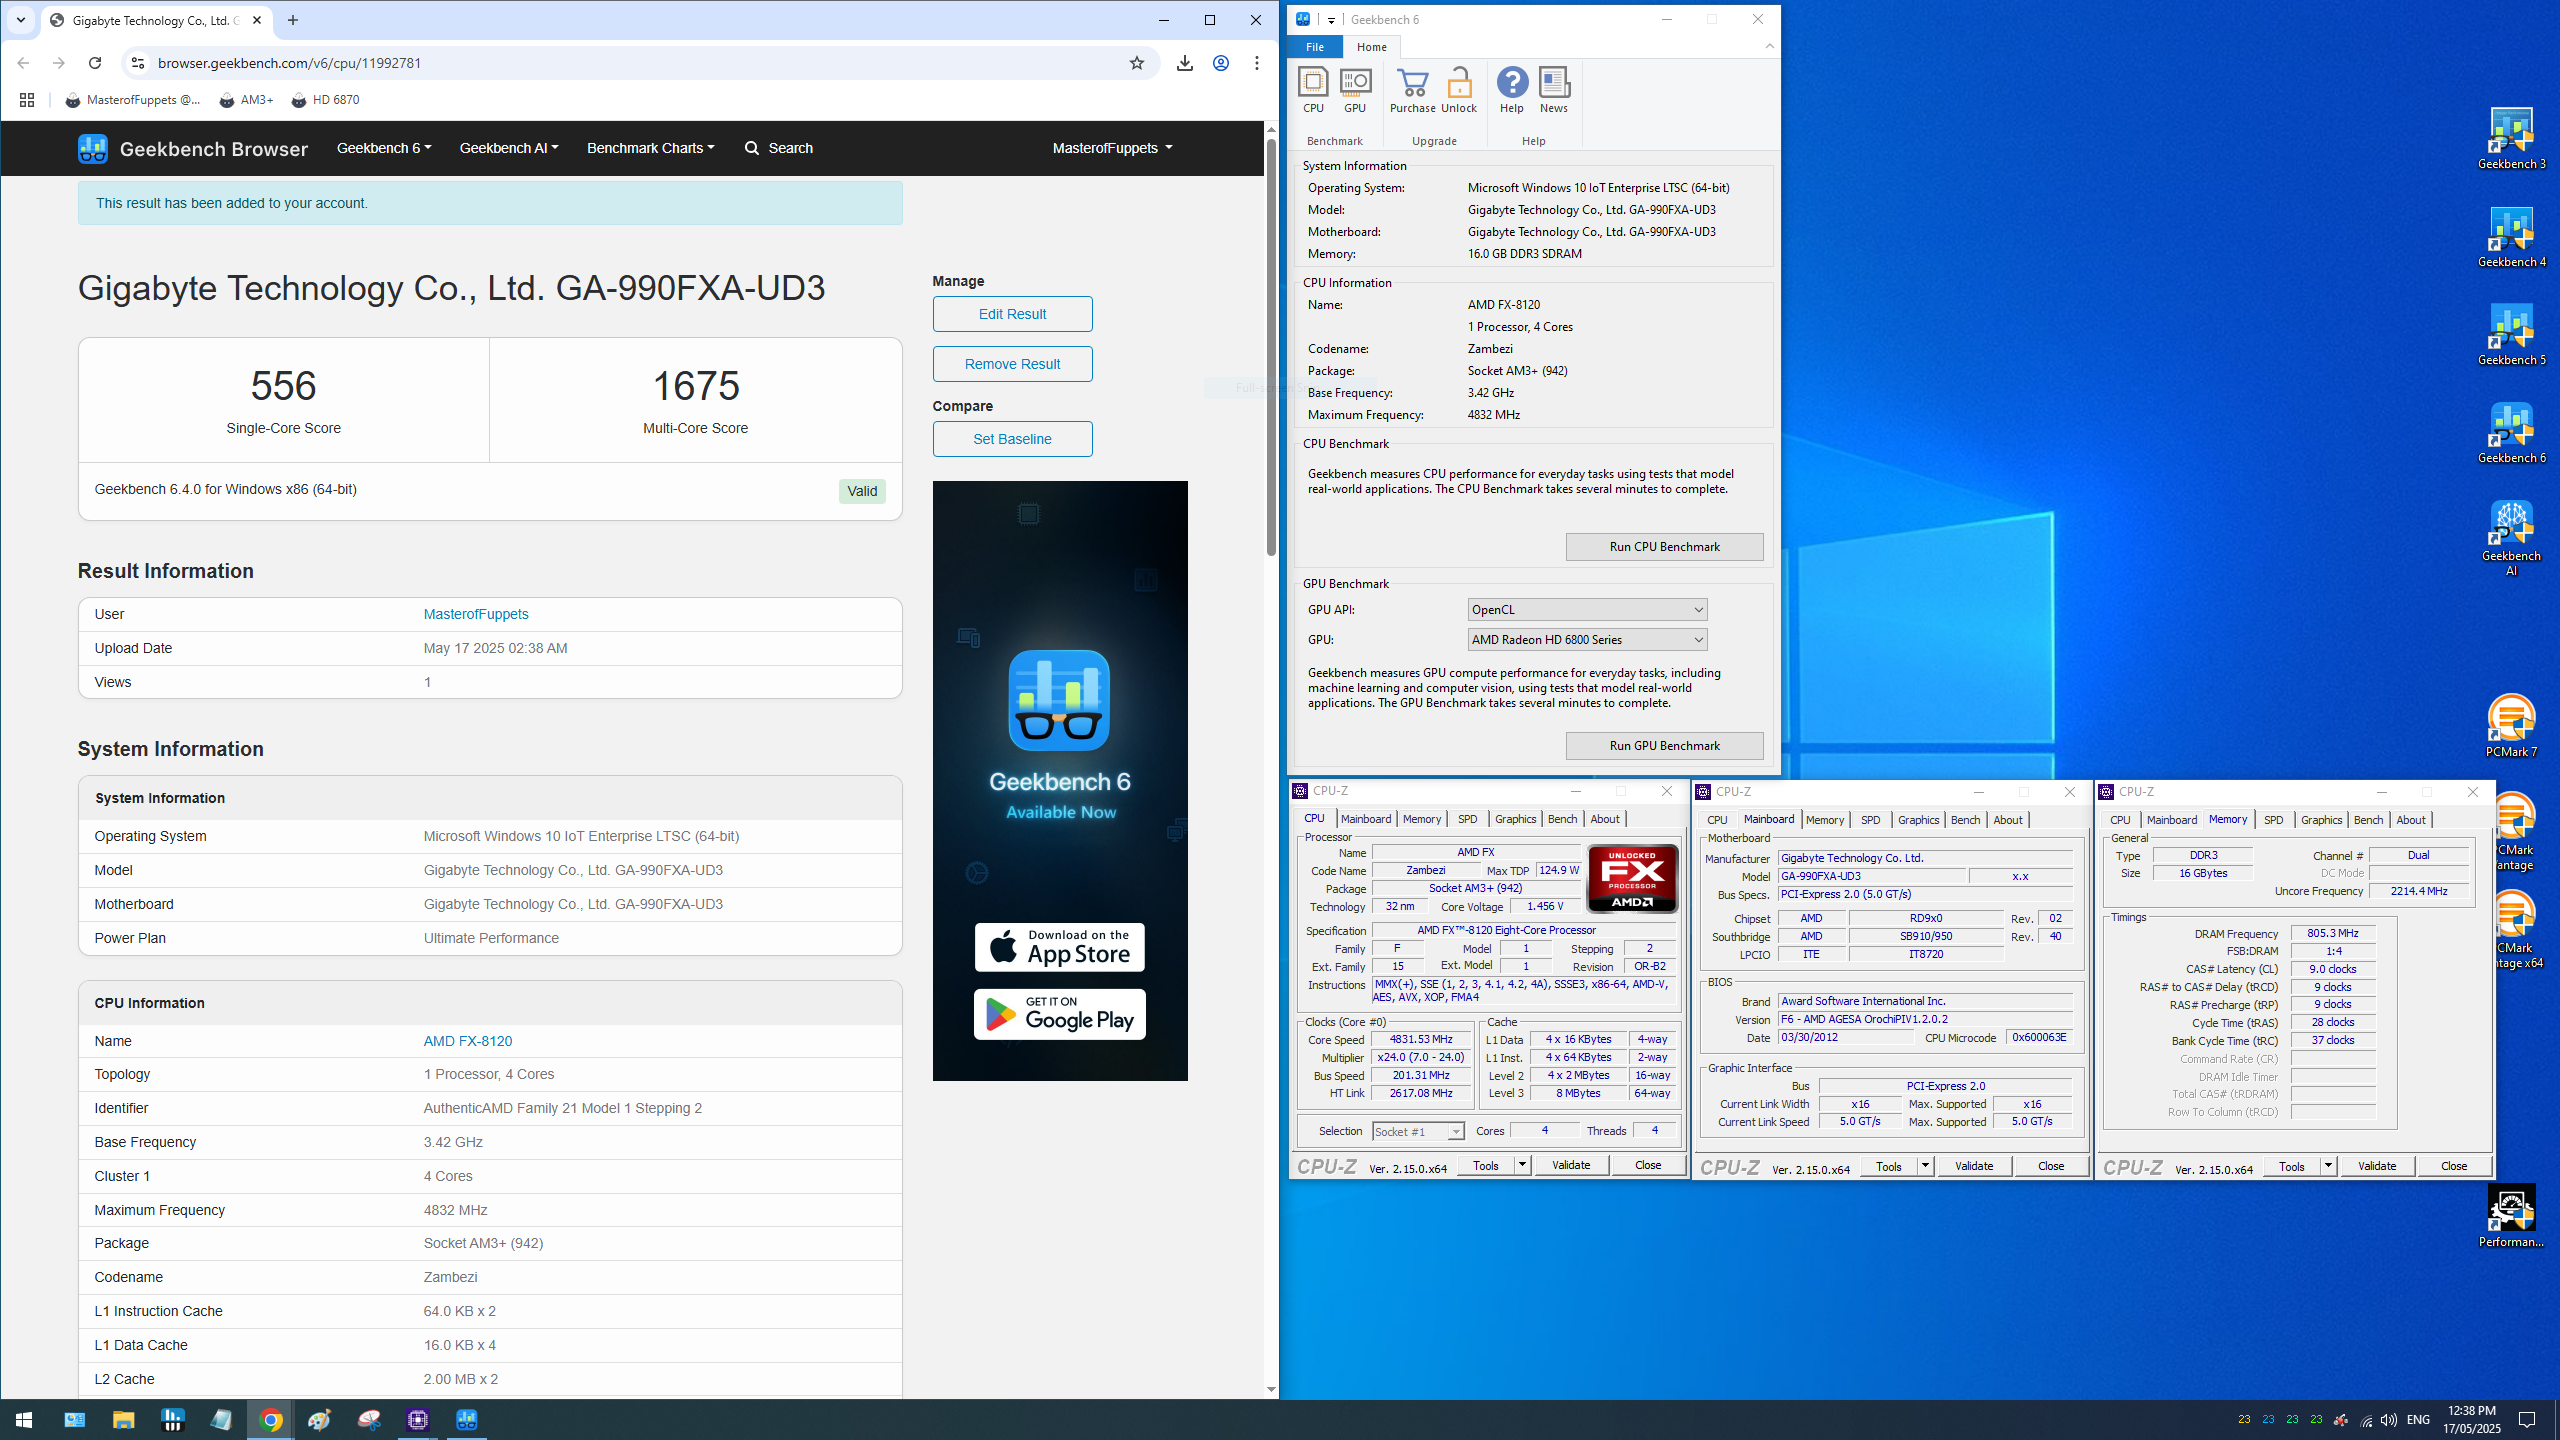Open Geekbench AI desktop shortcut
The width and height of the screenshot is (2560, 1440).
pos(2511,538)
